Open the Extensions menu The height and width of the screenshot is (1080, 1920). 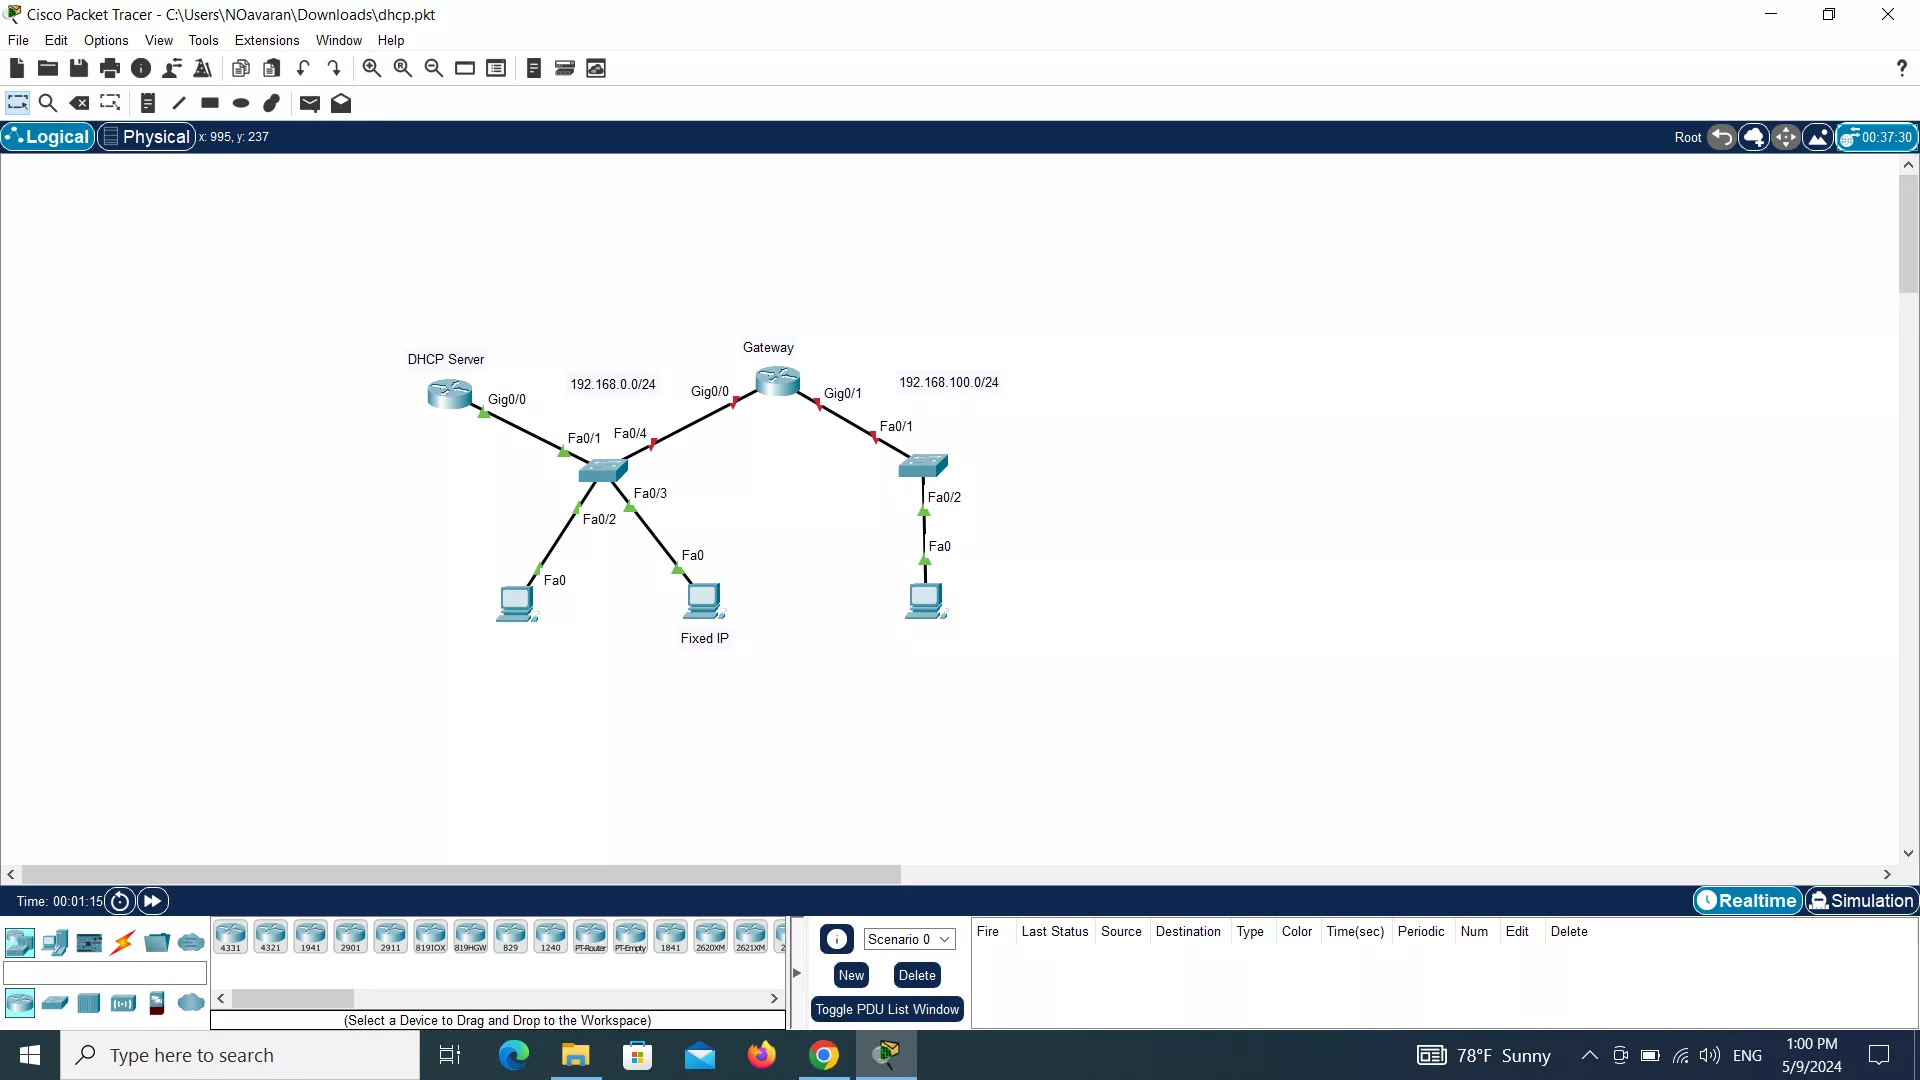(x=266, y=41)
